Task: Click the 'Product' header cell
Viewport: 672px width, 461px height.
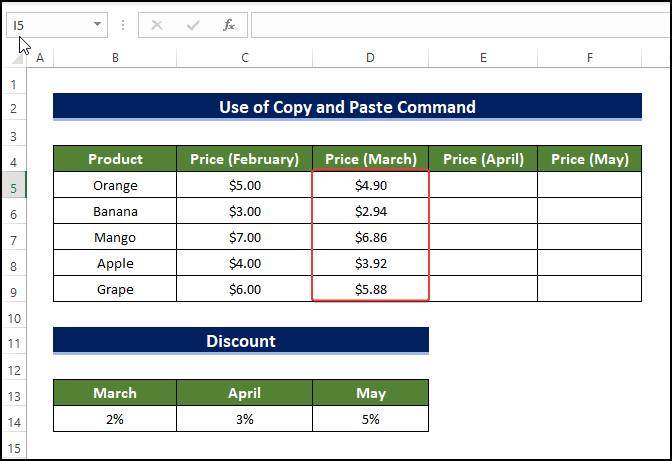Action: point(115,159)
